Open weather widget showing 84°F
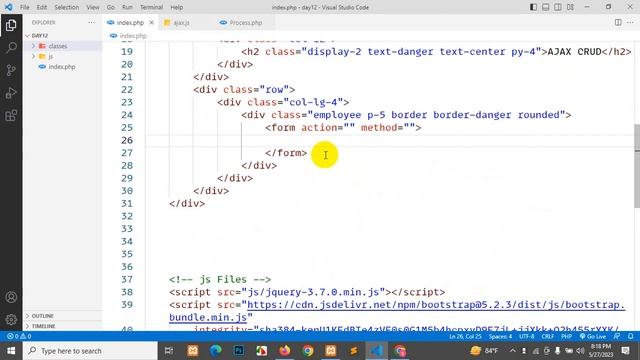 (484, 351)
